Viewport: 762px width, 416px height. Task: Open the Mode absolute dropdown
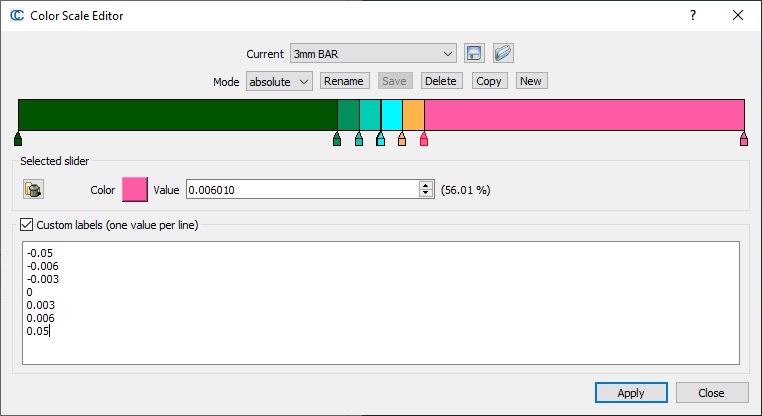click(279, 81)
